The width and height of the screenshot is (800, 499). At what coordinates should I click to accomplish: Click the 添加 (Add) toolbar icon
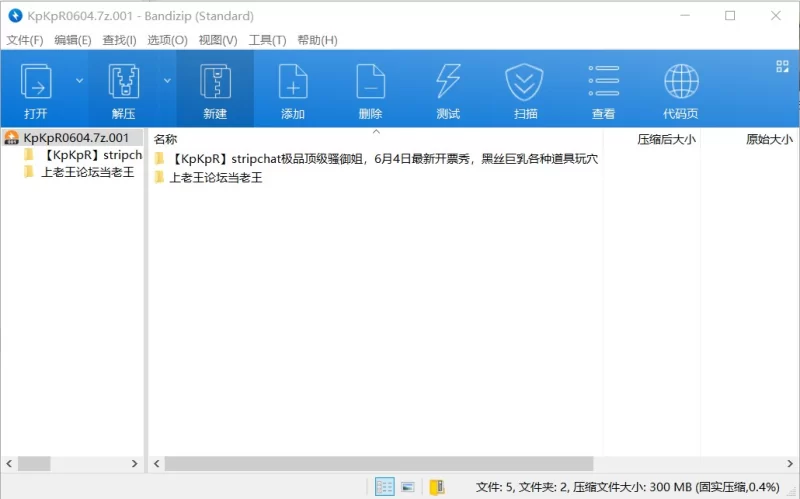(x=293, y=82)
